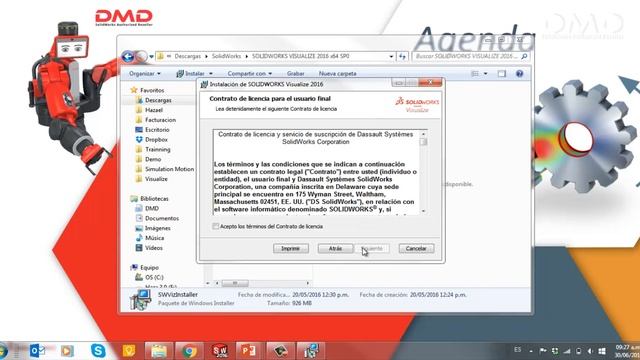Image resolution: width=640 pixels, height=360 pixels.
Task: Click the volume icon in system tray
Action: (590, 351)
